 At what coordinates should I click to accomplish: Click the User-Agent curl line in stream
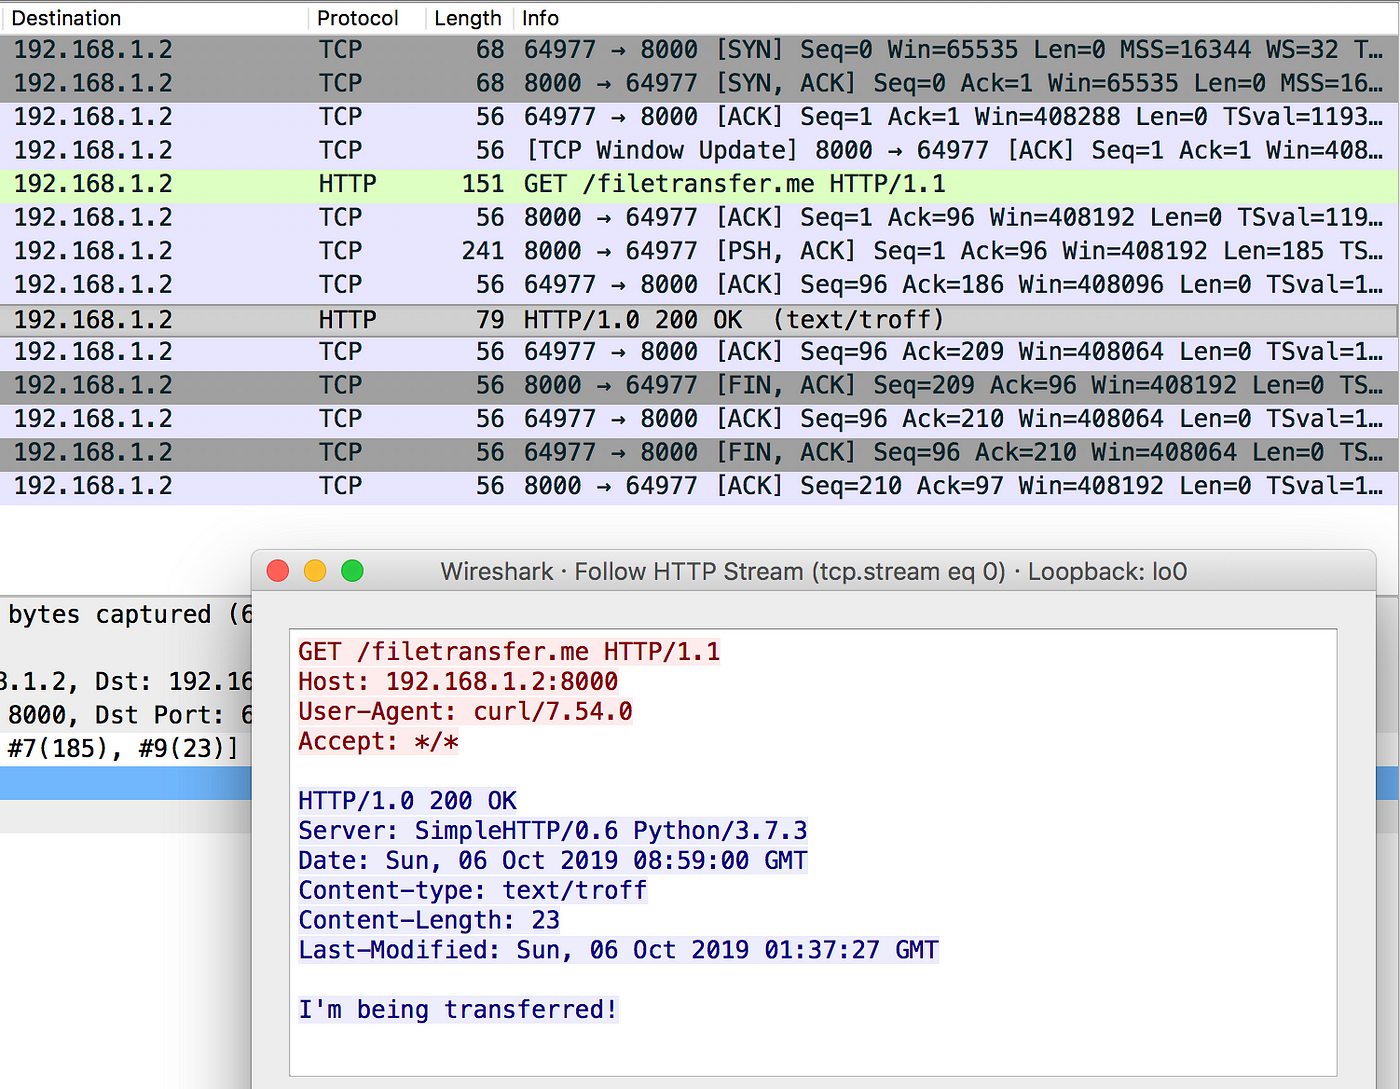[x=465, y=712]
